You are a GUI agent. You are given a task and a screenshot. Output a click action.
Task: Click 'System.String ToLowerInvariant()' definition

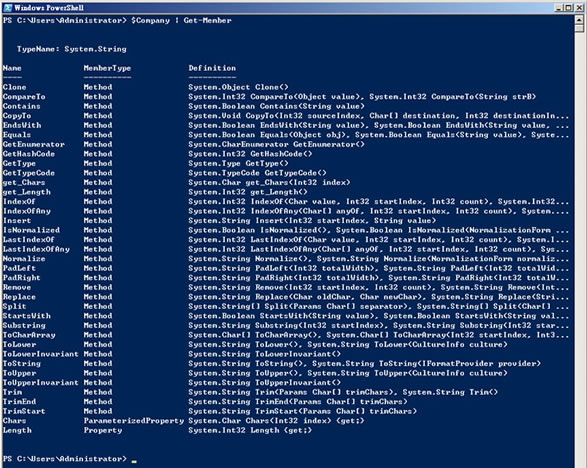[x=265, y=354]
